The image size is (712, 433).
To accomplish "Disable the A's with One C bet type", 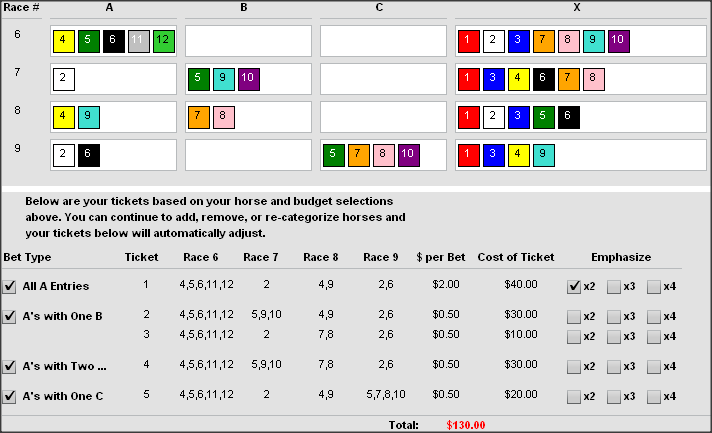I will pos(10,396).
